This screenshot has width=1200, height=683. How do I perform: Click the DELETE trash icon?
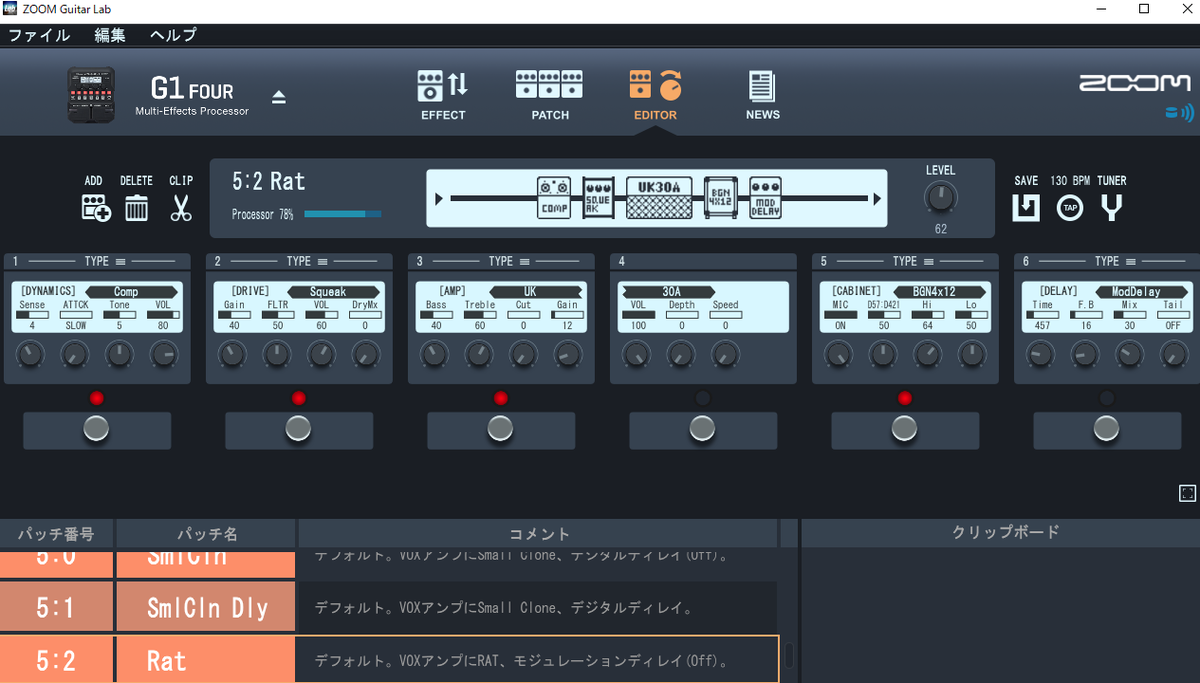136,208
